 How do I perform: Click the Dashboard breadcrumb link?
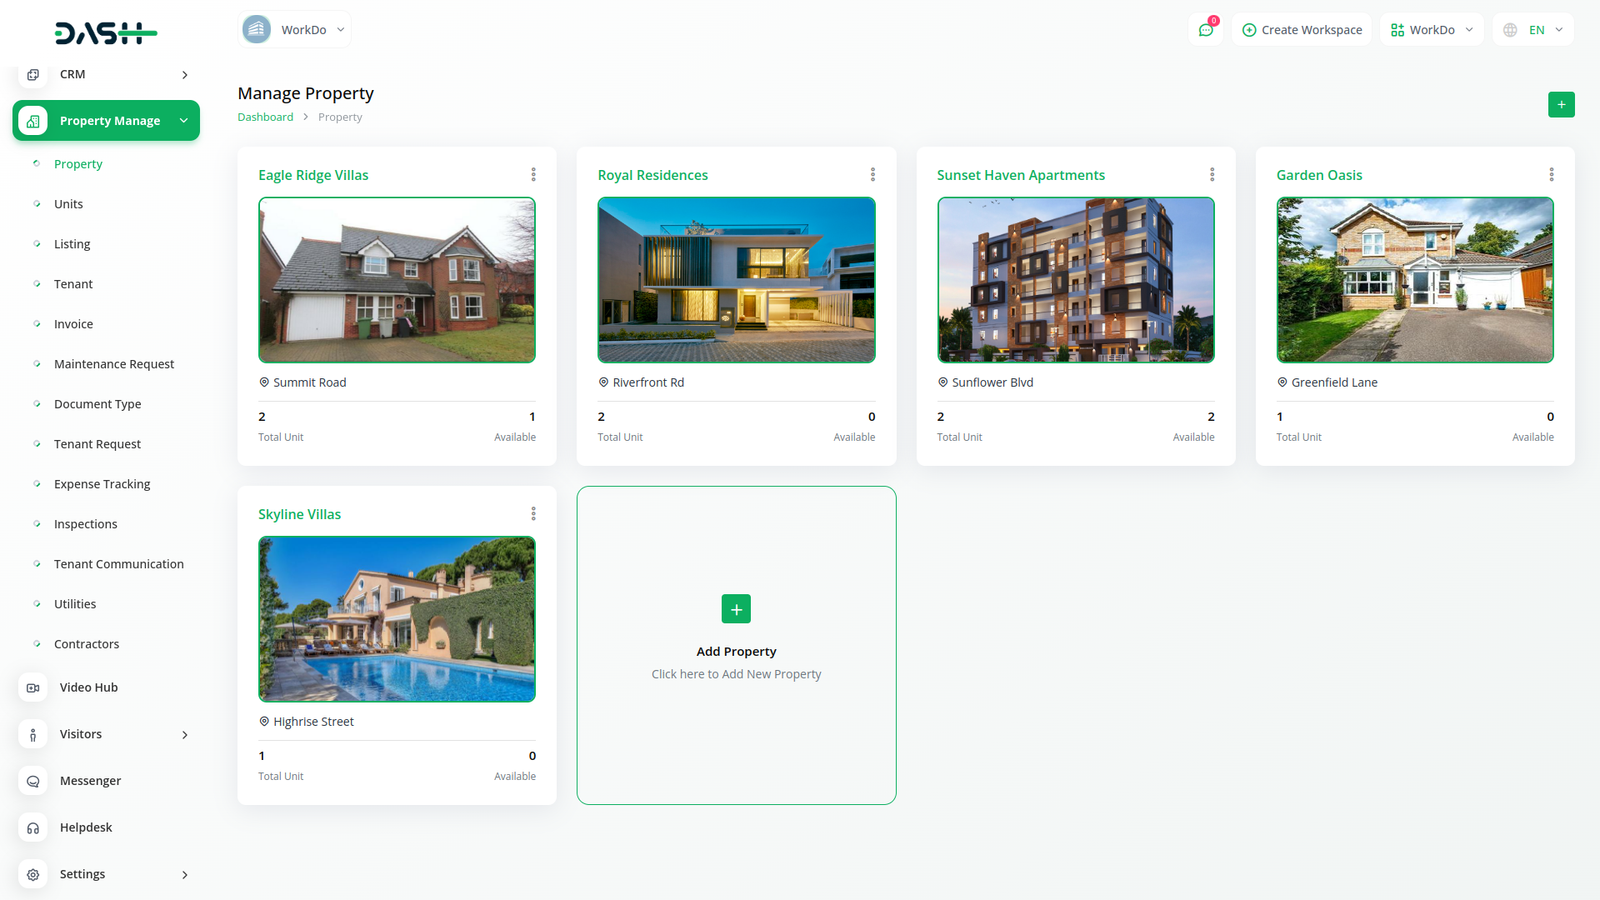click(x=265, y=117)
